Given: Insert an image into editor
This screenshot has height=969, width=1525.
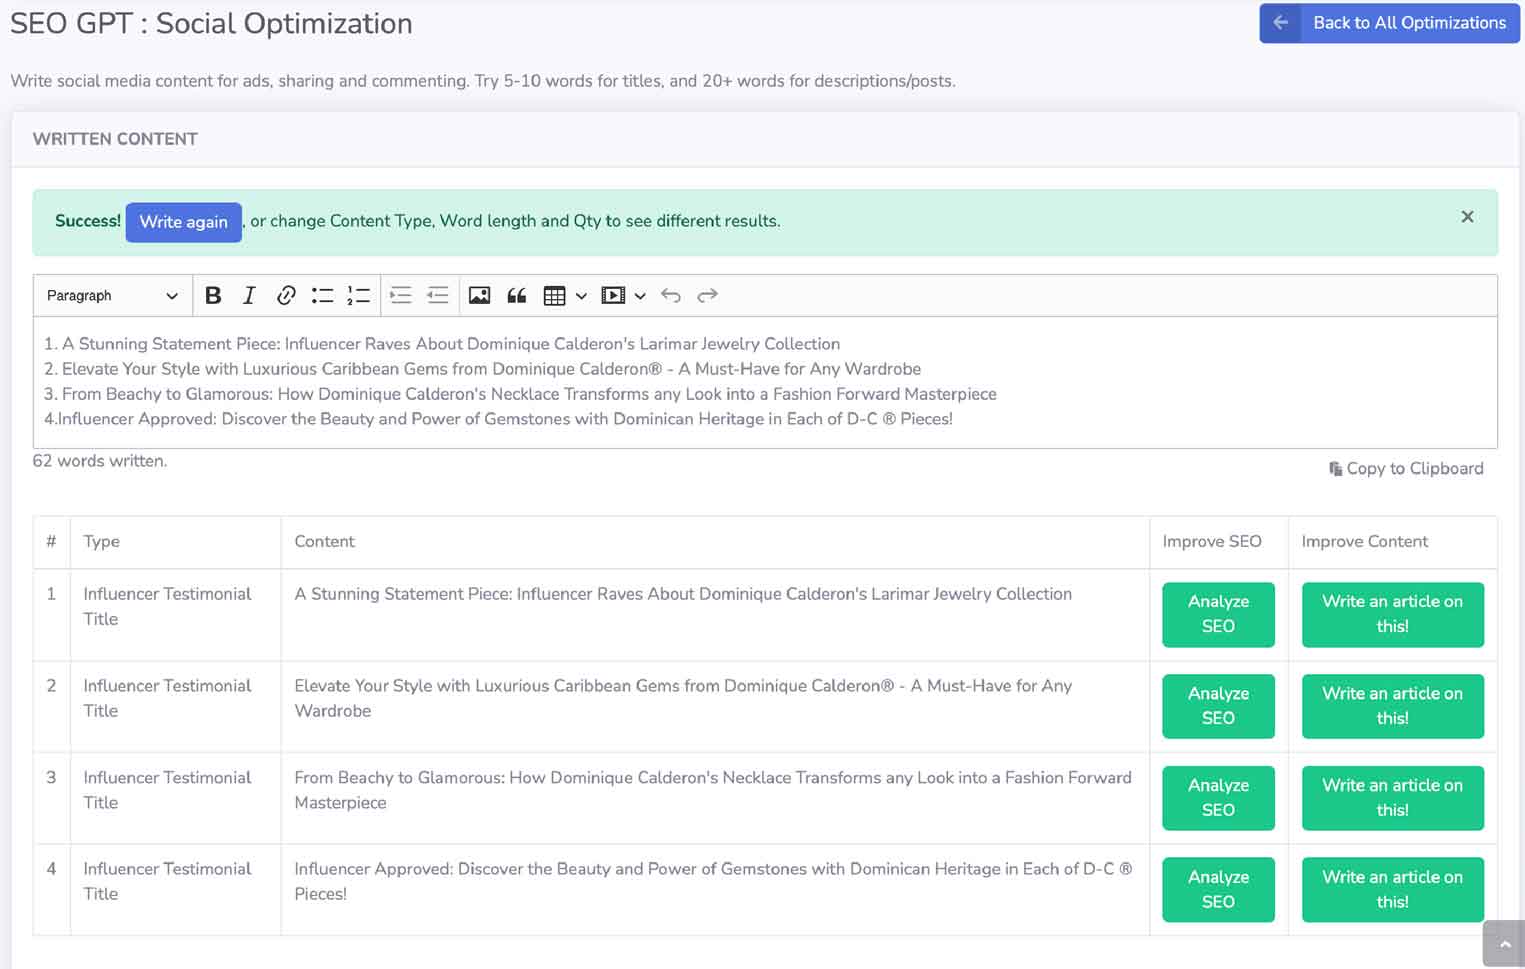Looking at the screenshot, I should pos(480,295).
